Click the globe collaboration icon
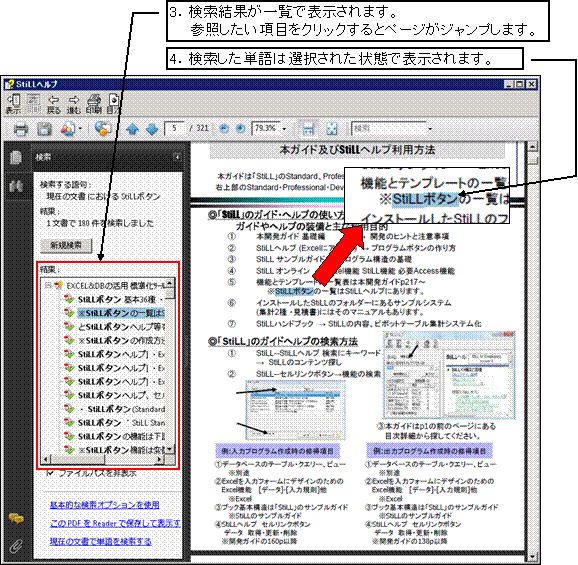This screenshot has height=565, width=578. pos(103,129)
